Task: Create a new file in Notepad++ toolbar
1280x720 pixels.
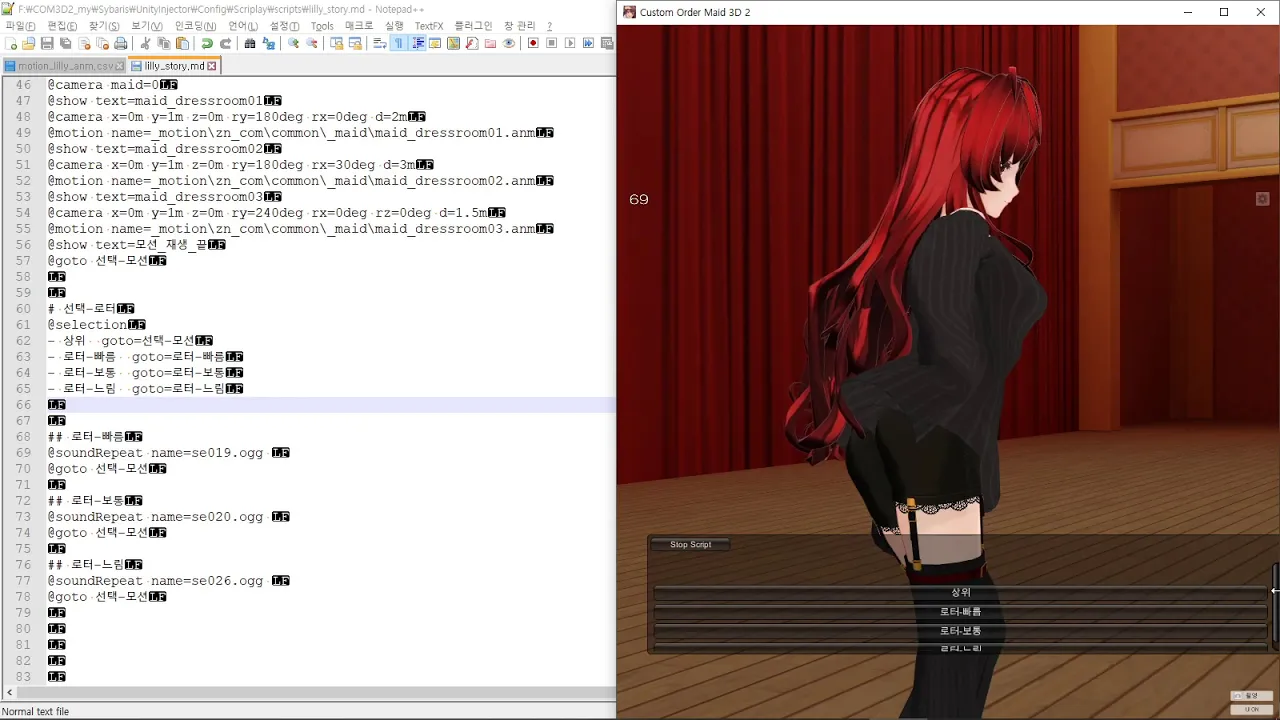Action: (x=10, y=43)
